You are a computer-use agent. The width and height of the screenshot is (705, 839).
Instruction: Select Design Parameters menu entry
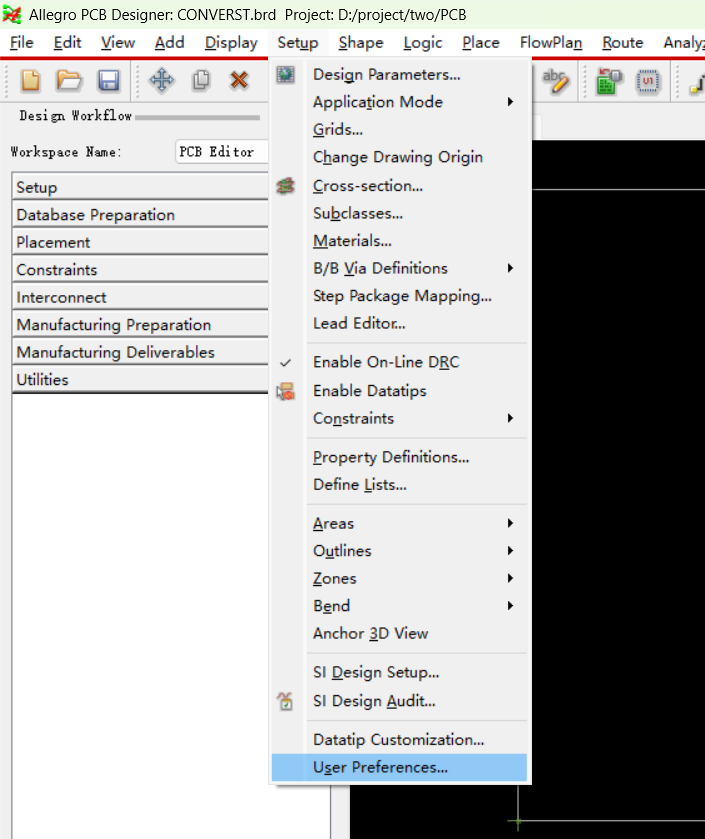[399, 74]
